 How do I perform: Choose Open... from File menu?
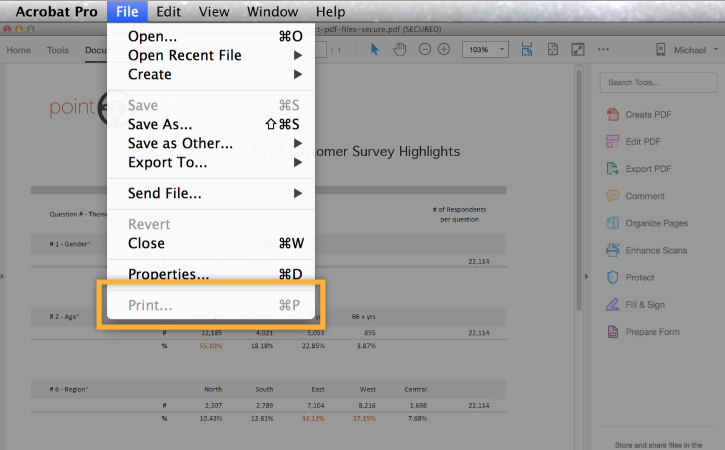tap(211, 36)
